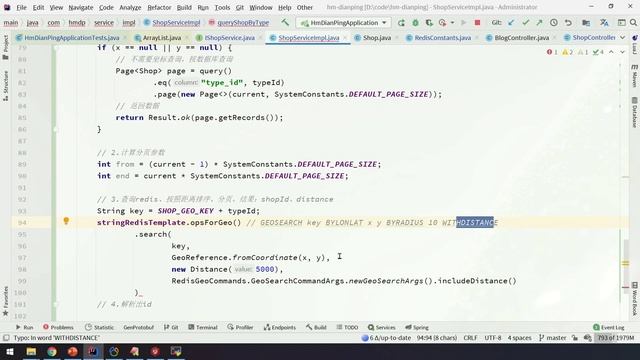Screen dimensions: 640x360
Task: Open the Build tool window
Action: [316, 327]
